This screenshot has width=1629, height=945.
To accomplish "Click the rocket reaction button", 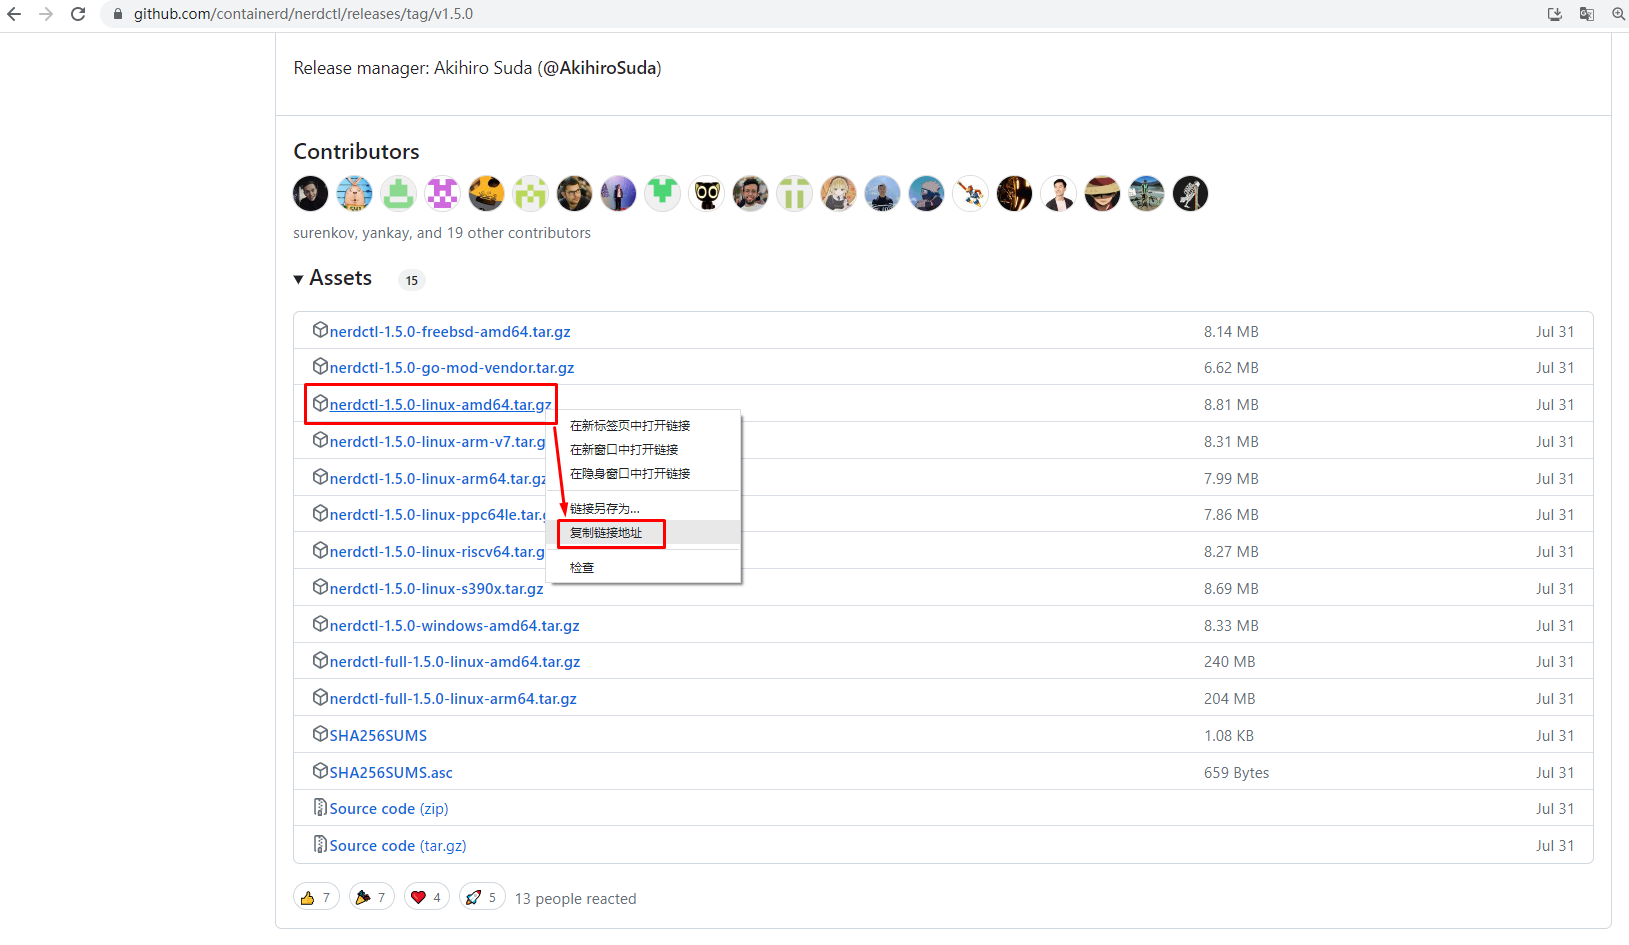I will coord(482,897).
